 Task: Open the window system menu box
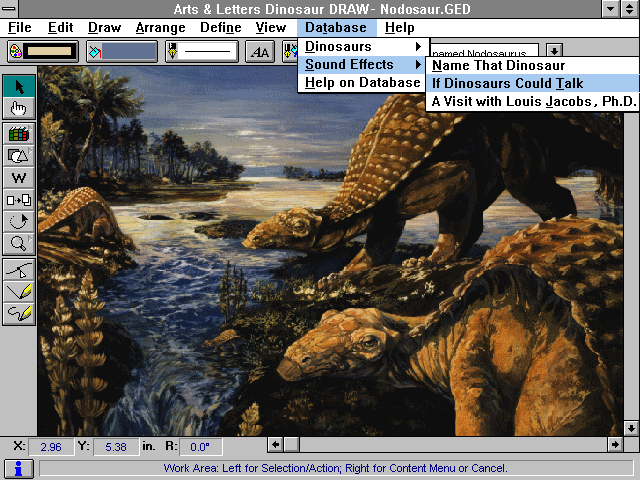[x=9, y=9]
